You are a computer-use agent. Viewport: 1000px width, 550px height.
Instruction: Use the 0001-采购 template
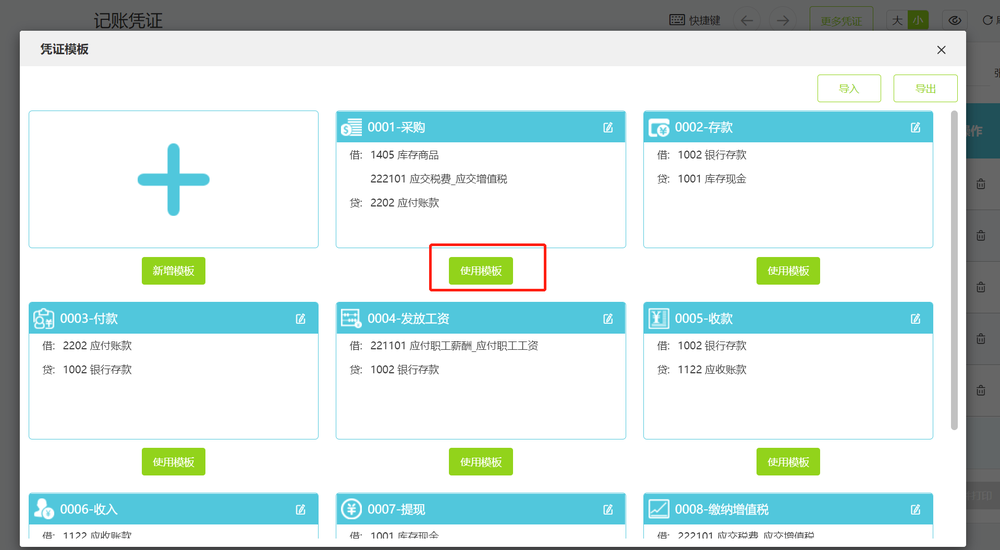(481, 271)
